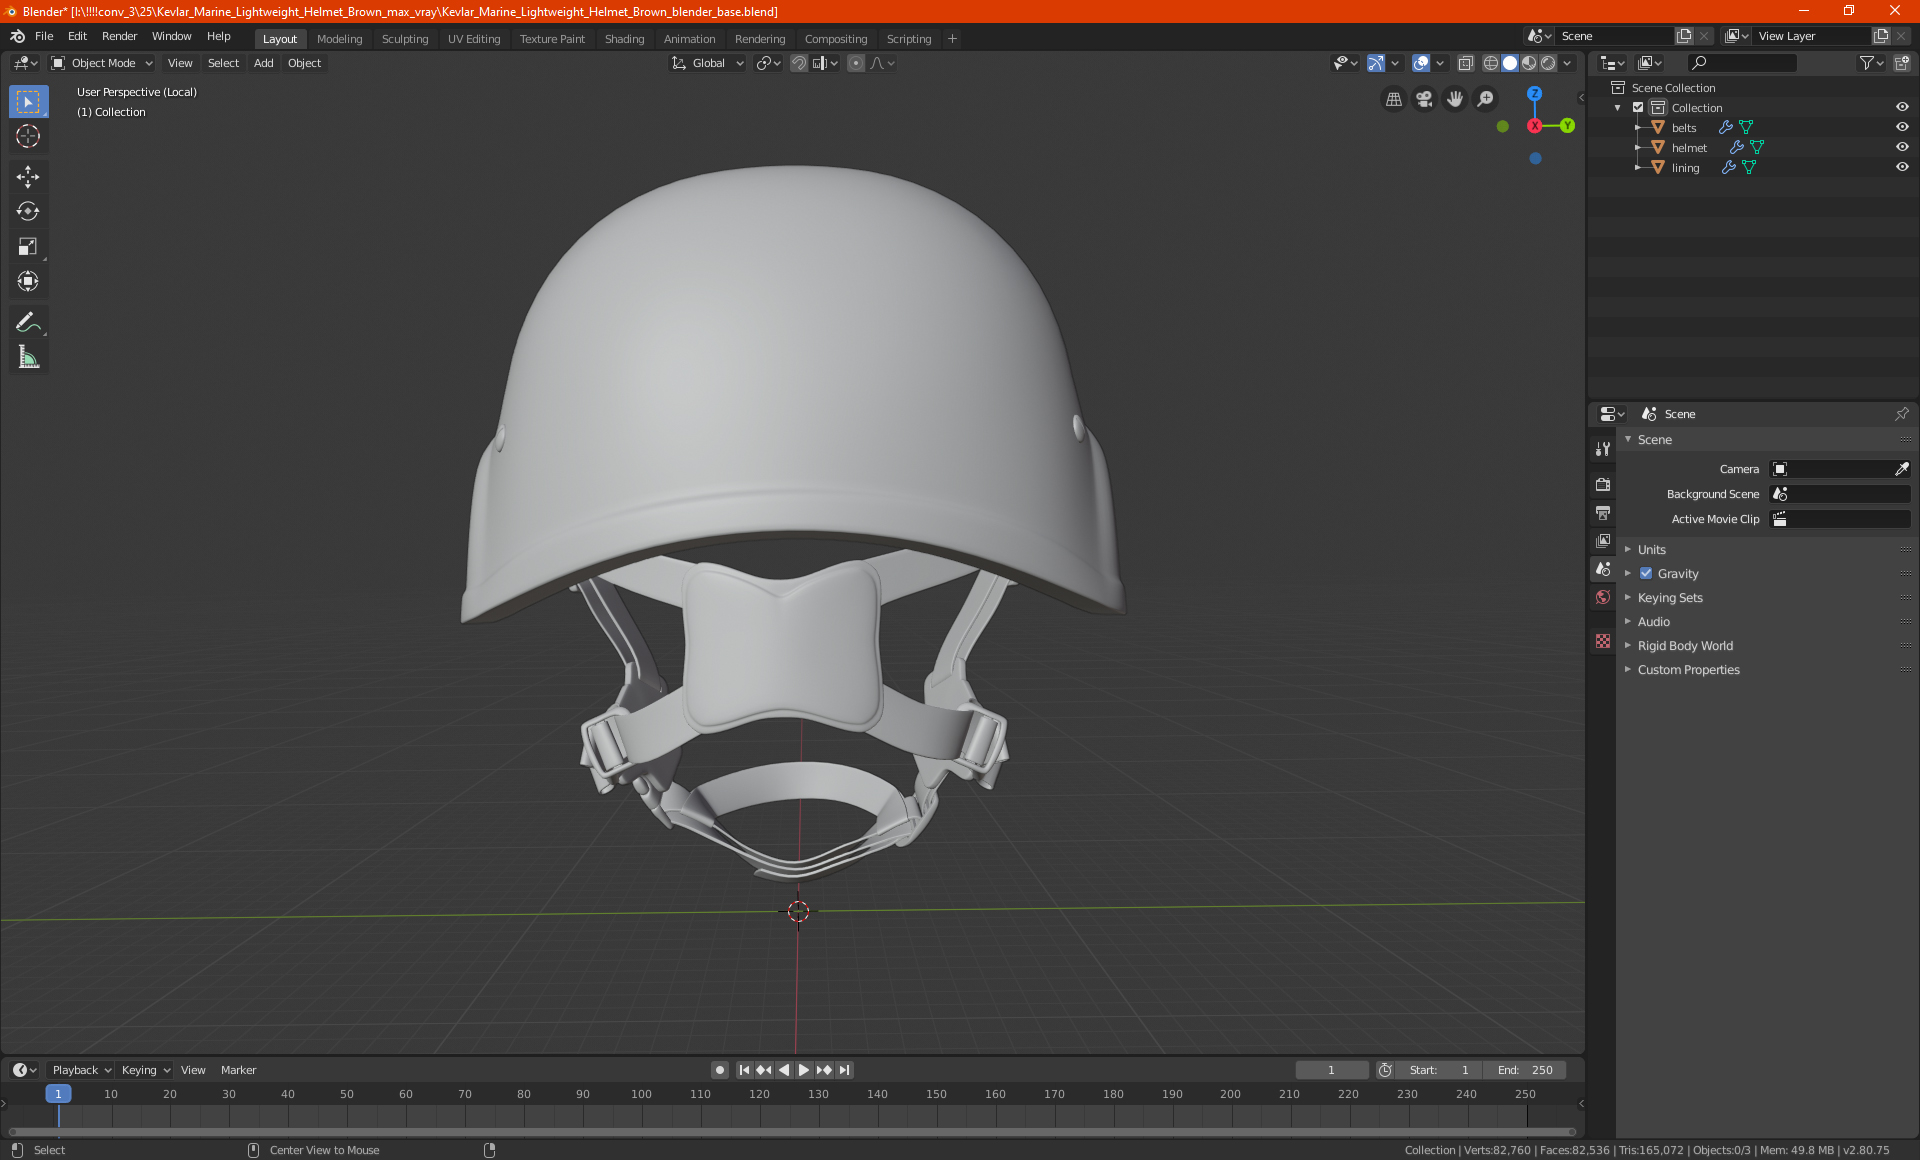This screenshot has width=1920, height=1160.
Task: Jump to the timeline end frame
Action: pos(844,1070)
